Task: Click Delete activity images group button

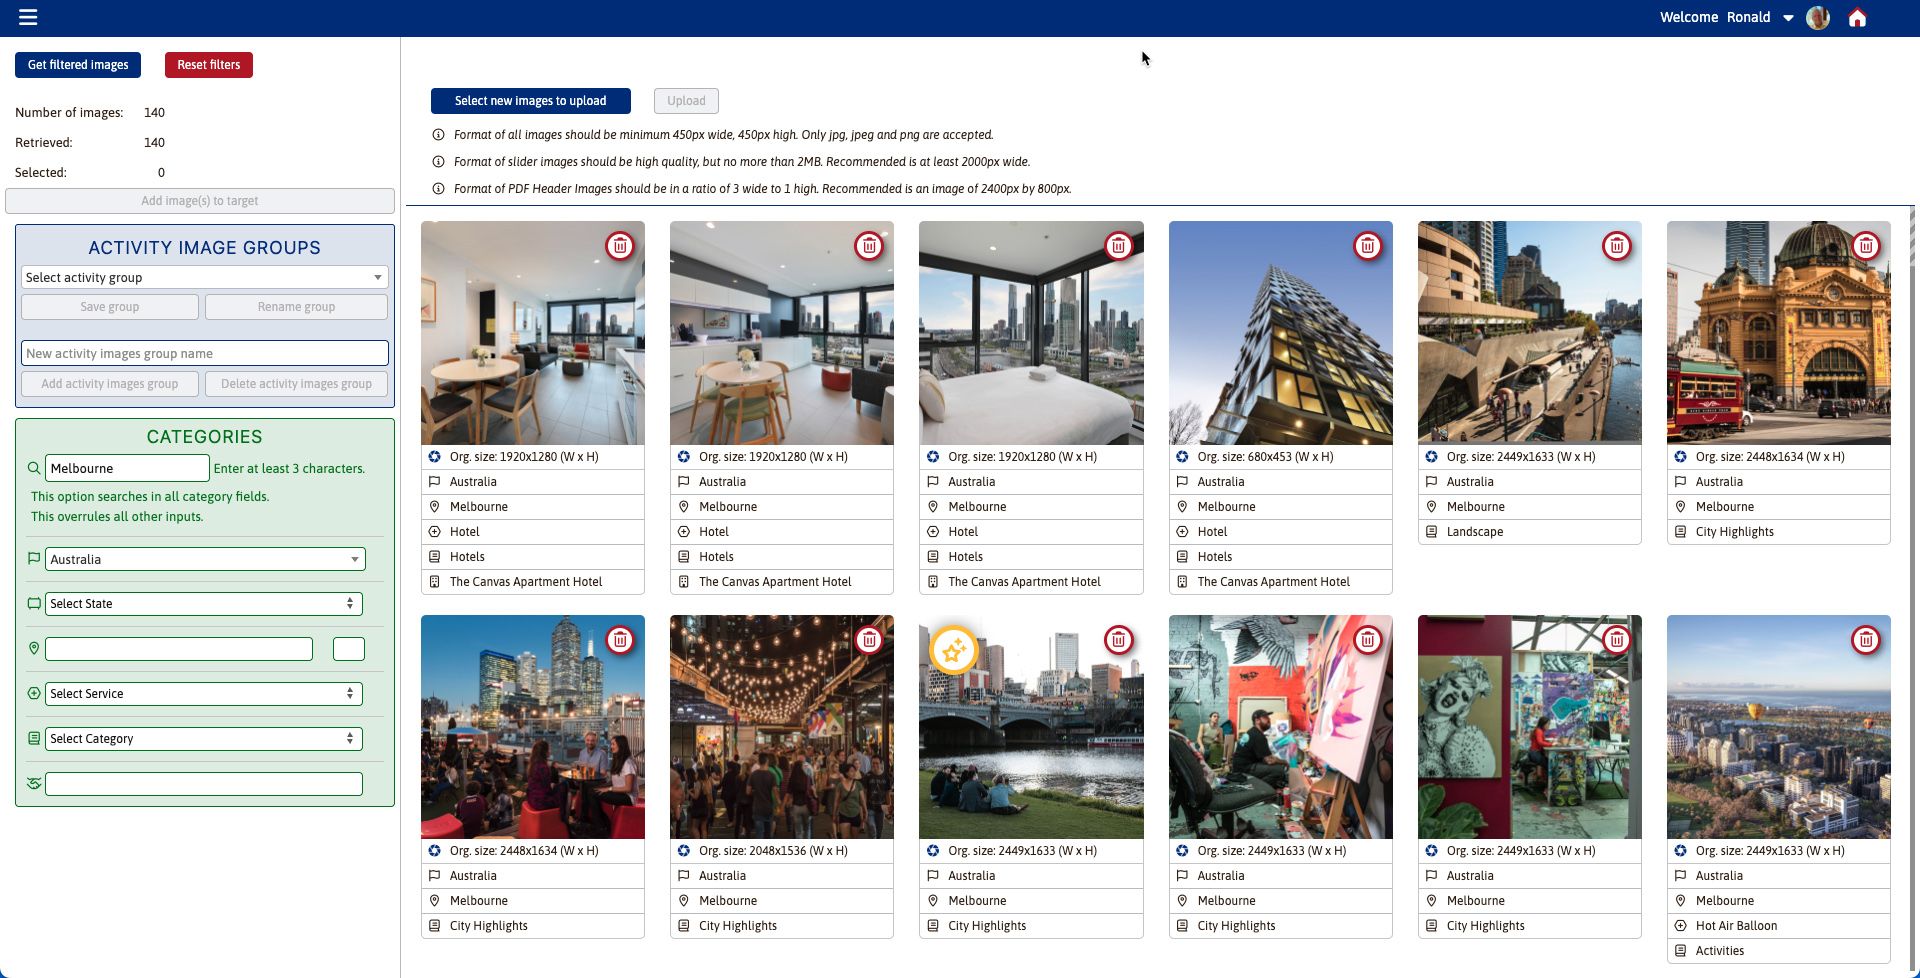Action: [x=296, y=384]
